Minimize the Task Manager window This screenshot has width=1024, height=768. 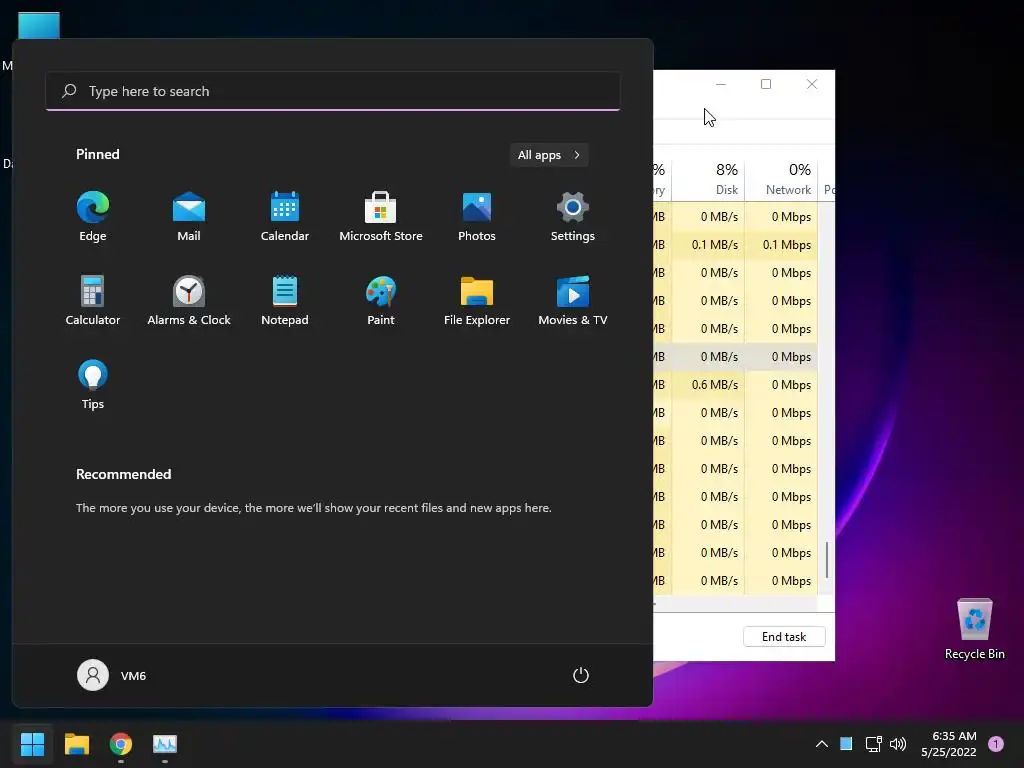pyautogui.click(x=721, y=84)
